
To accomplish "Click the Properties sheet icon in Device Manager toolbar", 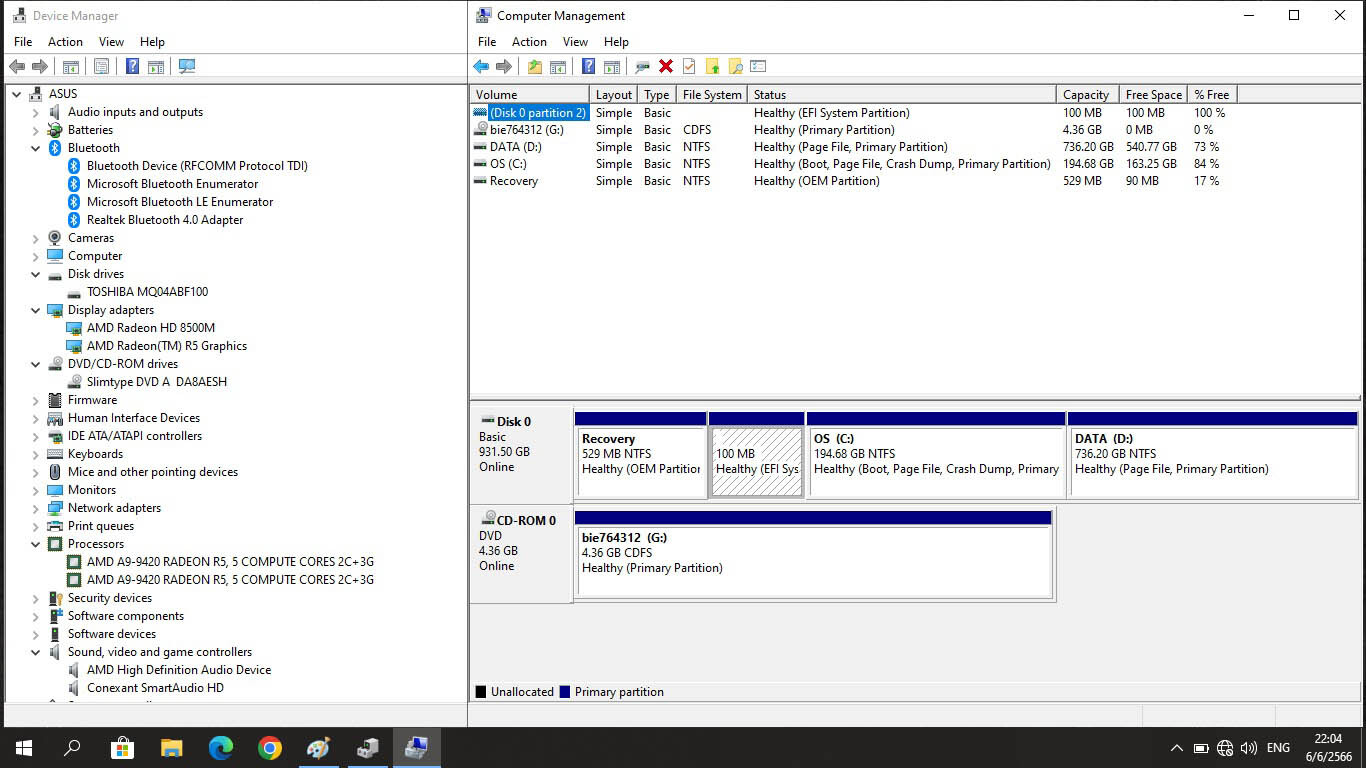I will click(x=101, y=67).
